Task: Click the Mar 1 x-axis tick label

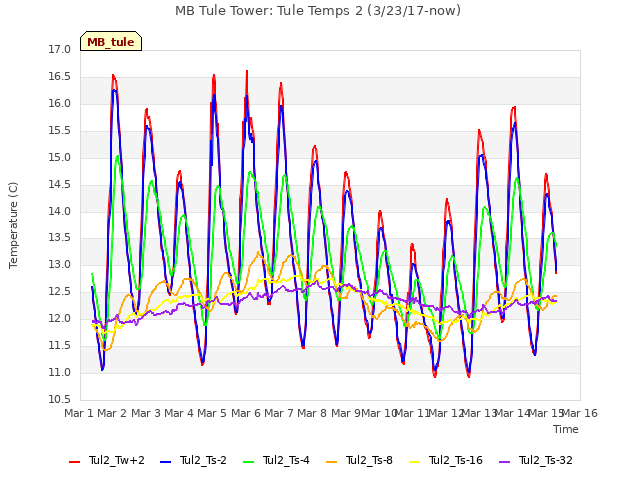Action: pyautogui.click(x=79, y=413)
